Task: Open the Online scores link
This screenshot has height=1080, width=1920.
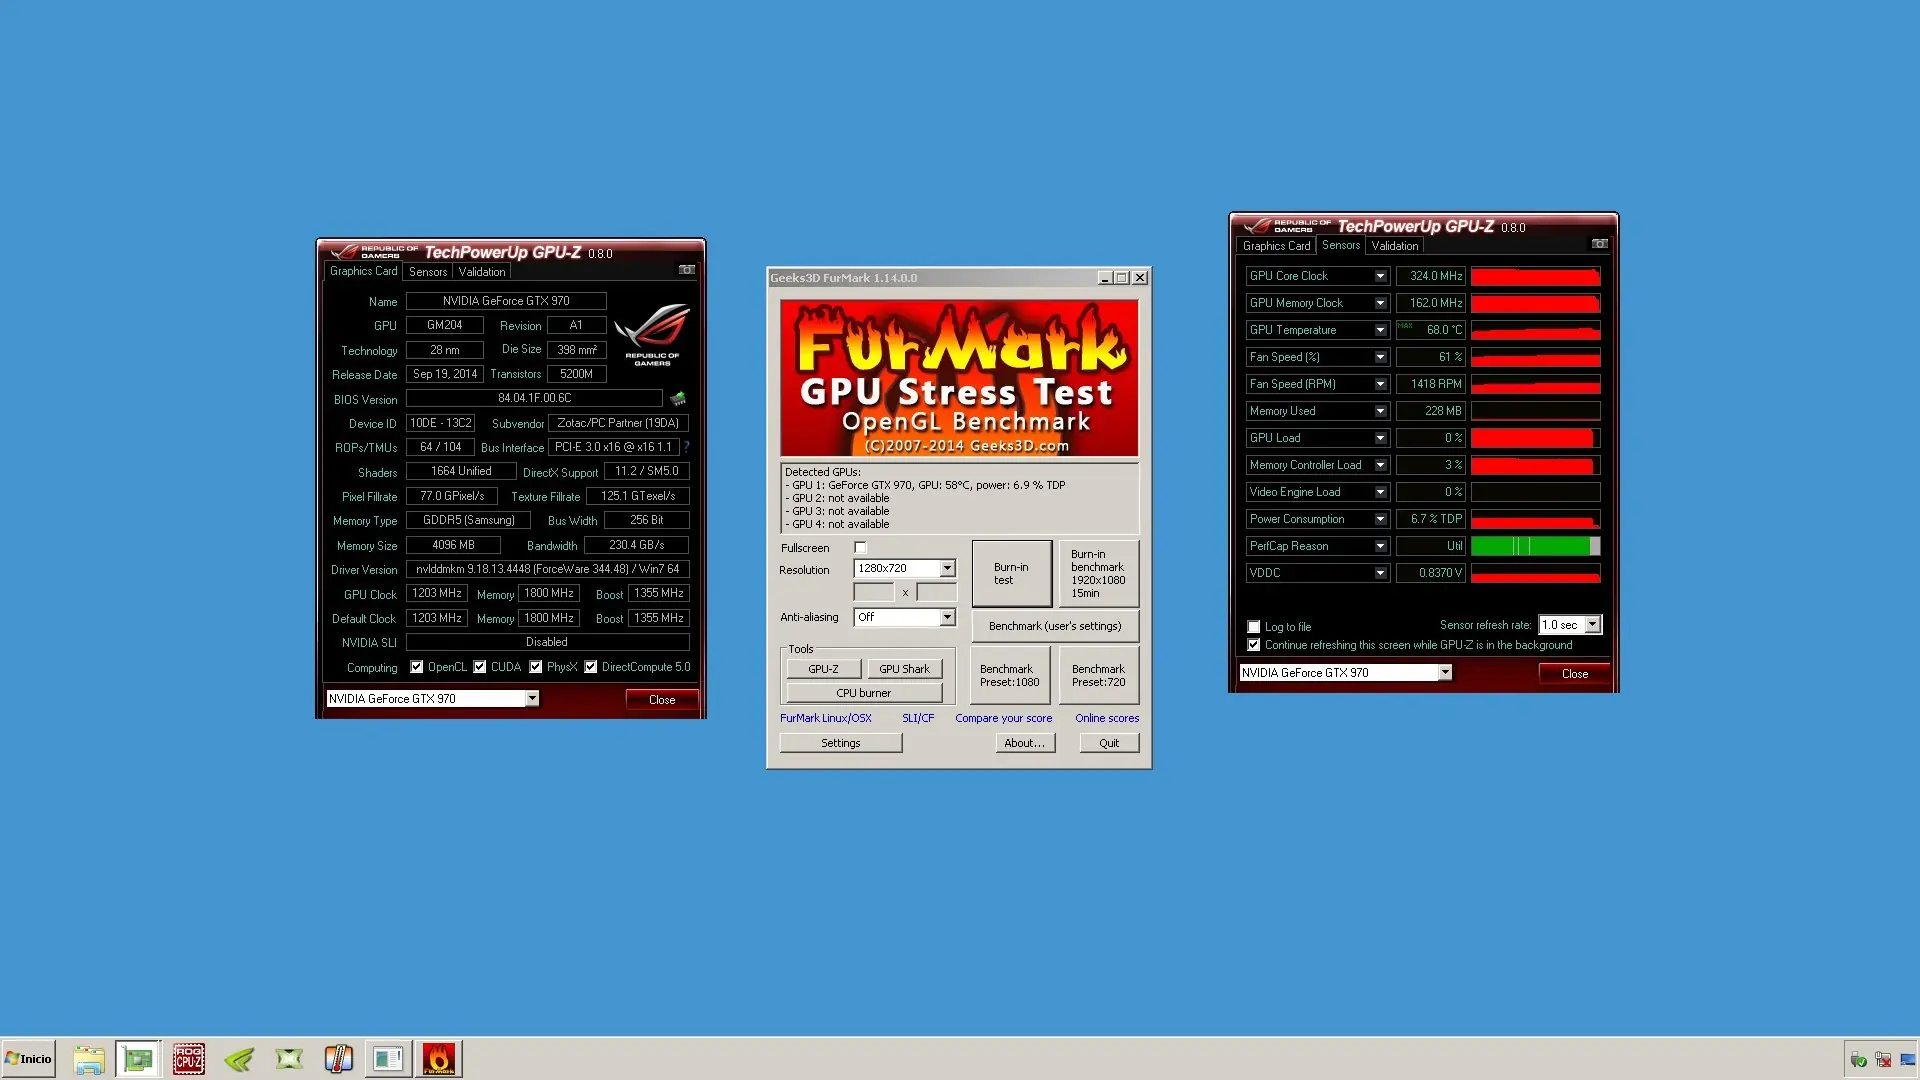Action: [x=1107, y=718]
